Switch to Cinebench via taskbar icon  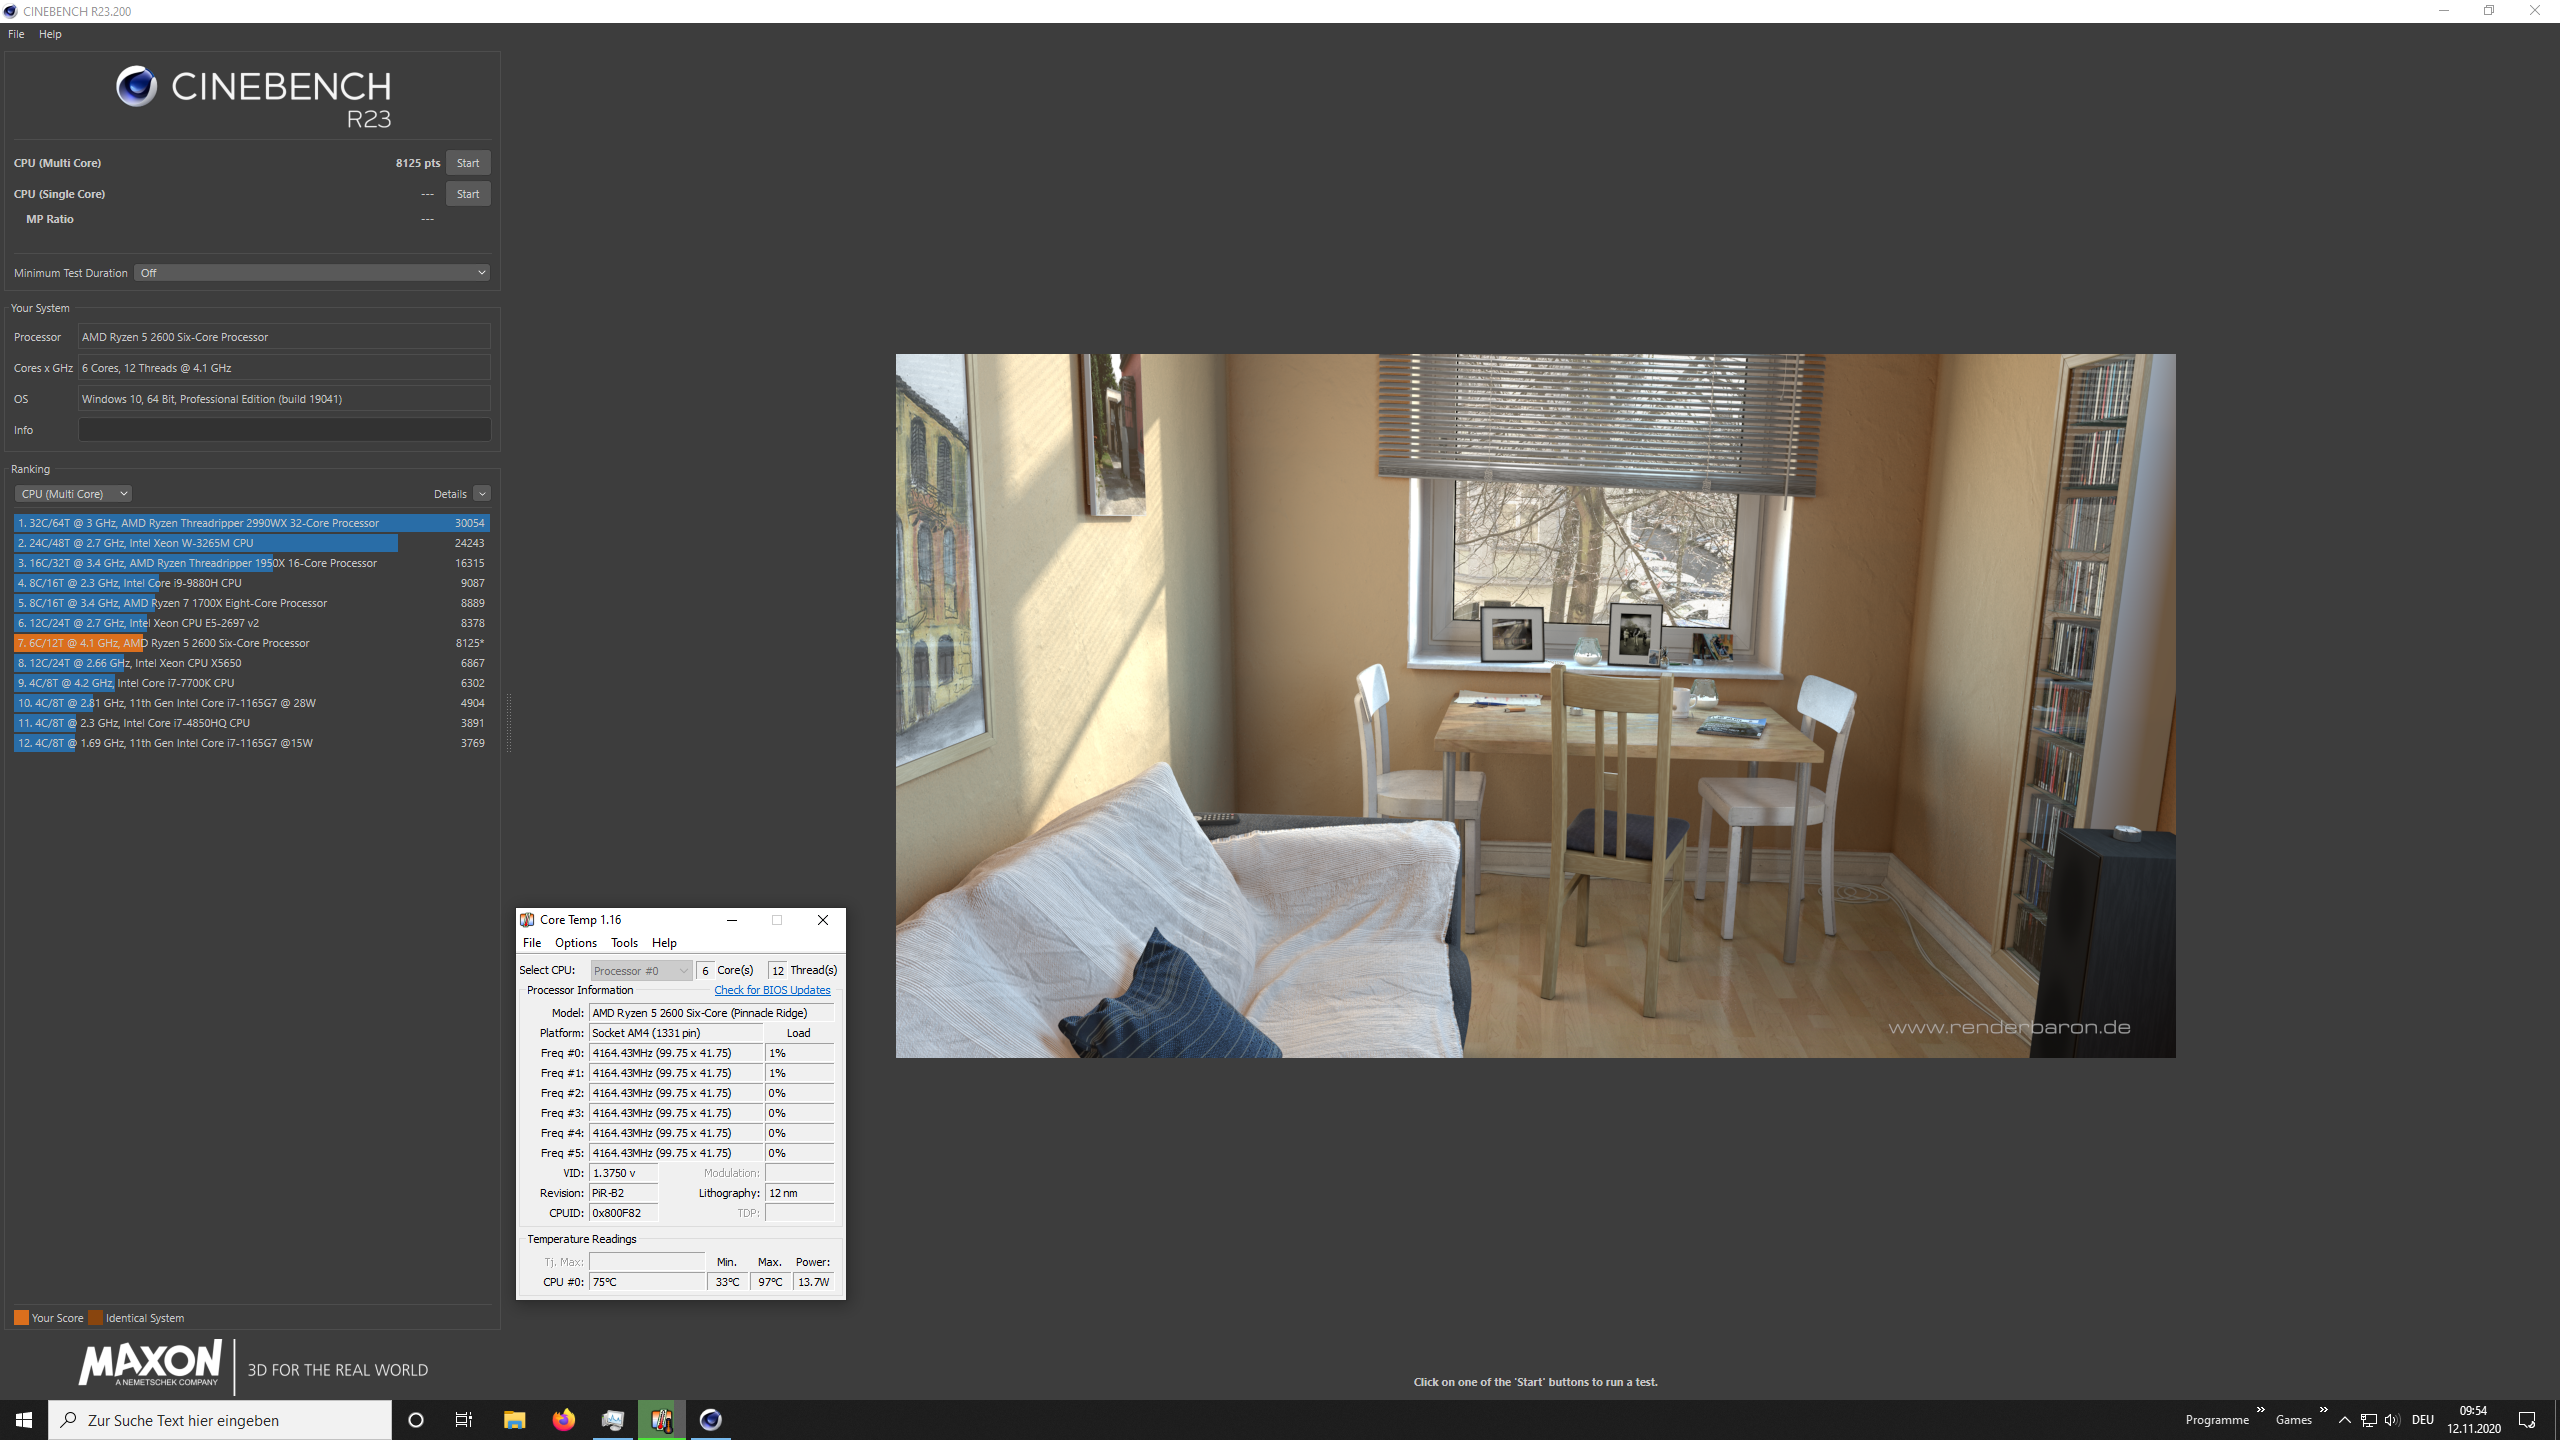[x=710, y=1420]
